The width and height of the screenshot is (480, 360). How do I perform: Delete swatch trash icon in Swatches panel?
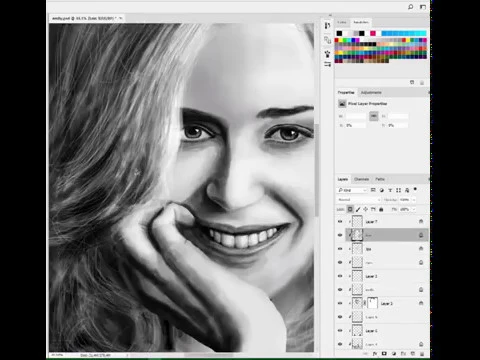click(422, 83)
